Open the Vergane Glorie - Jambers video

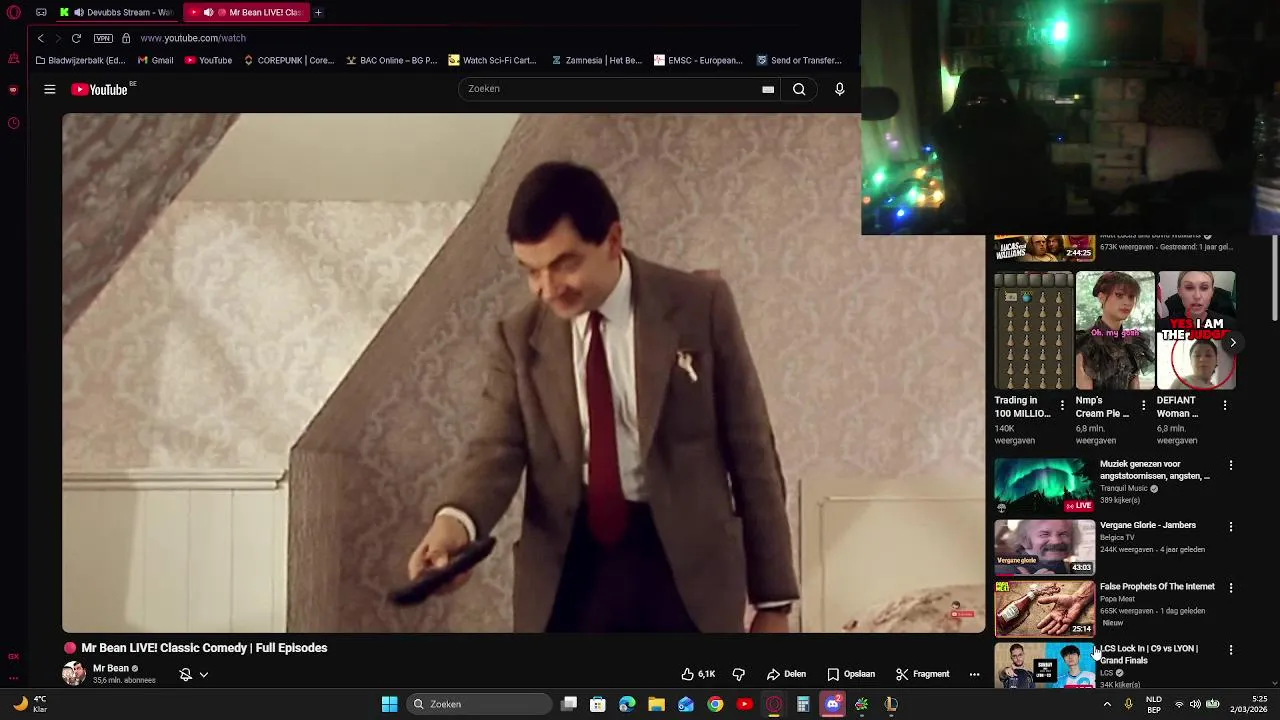pyautogui.click(x=1044, y=547)
